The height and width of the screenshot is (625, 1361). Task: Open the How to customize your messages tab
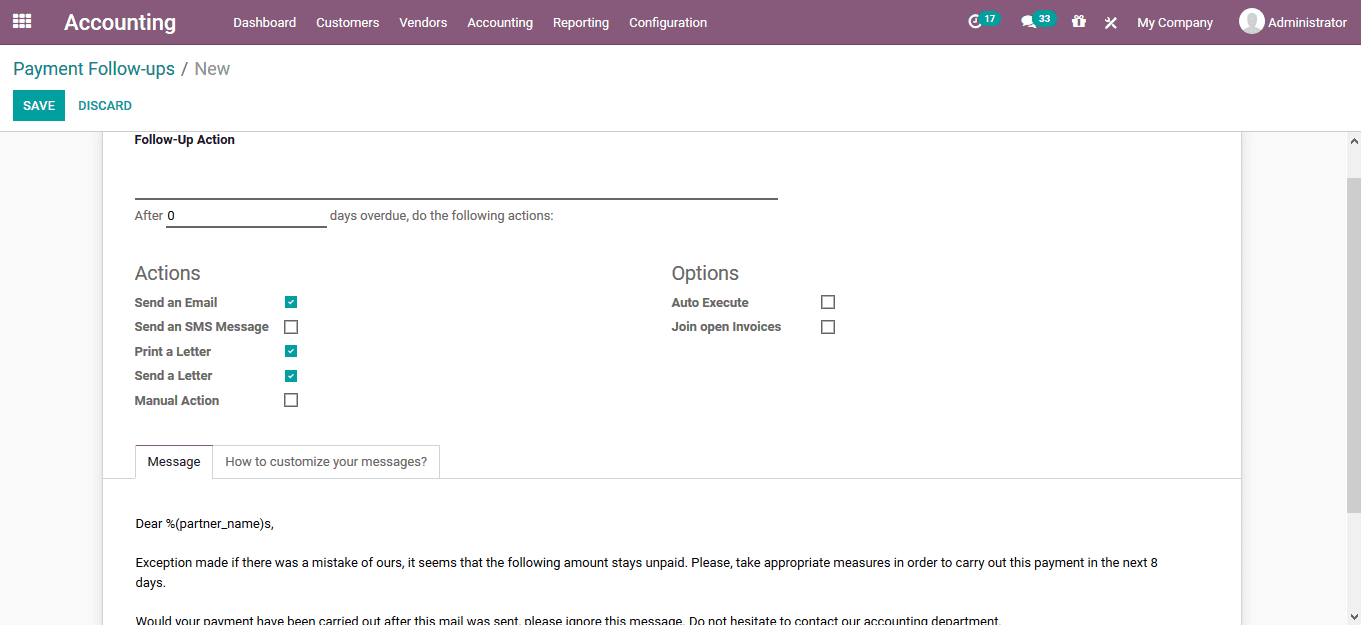[325, 461]
